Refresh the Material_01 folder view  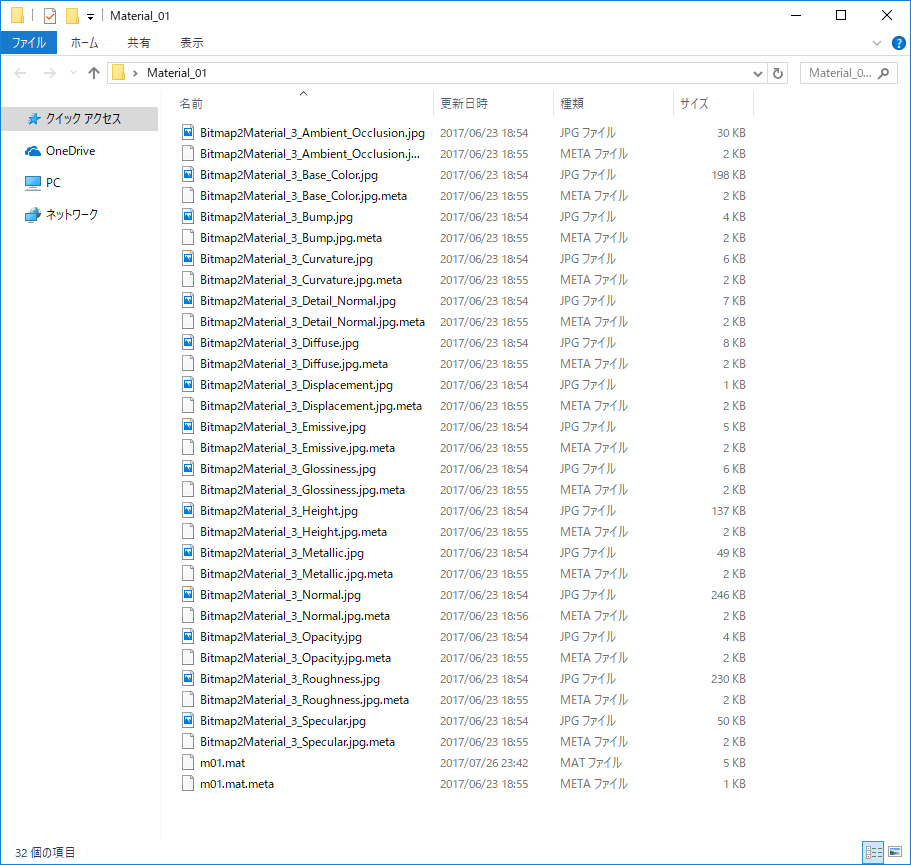[778, 72]
